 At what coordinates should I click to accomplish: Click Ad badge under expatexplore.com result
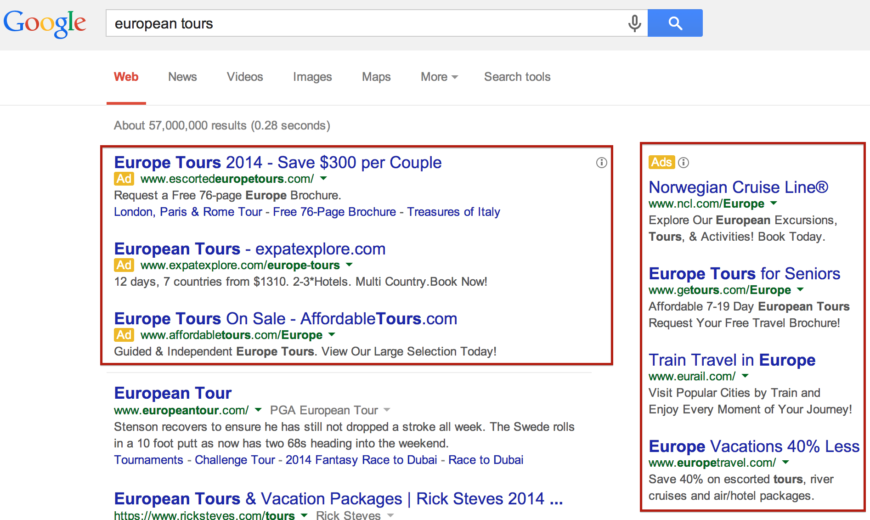124,265
